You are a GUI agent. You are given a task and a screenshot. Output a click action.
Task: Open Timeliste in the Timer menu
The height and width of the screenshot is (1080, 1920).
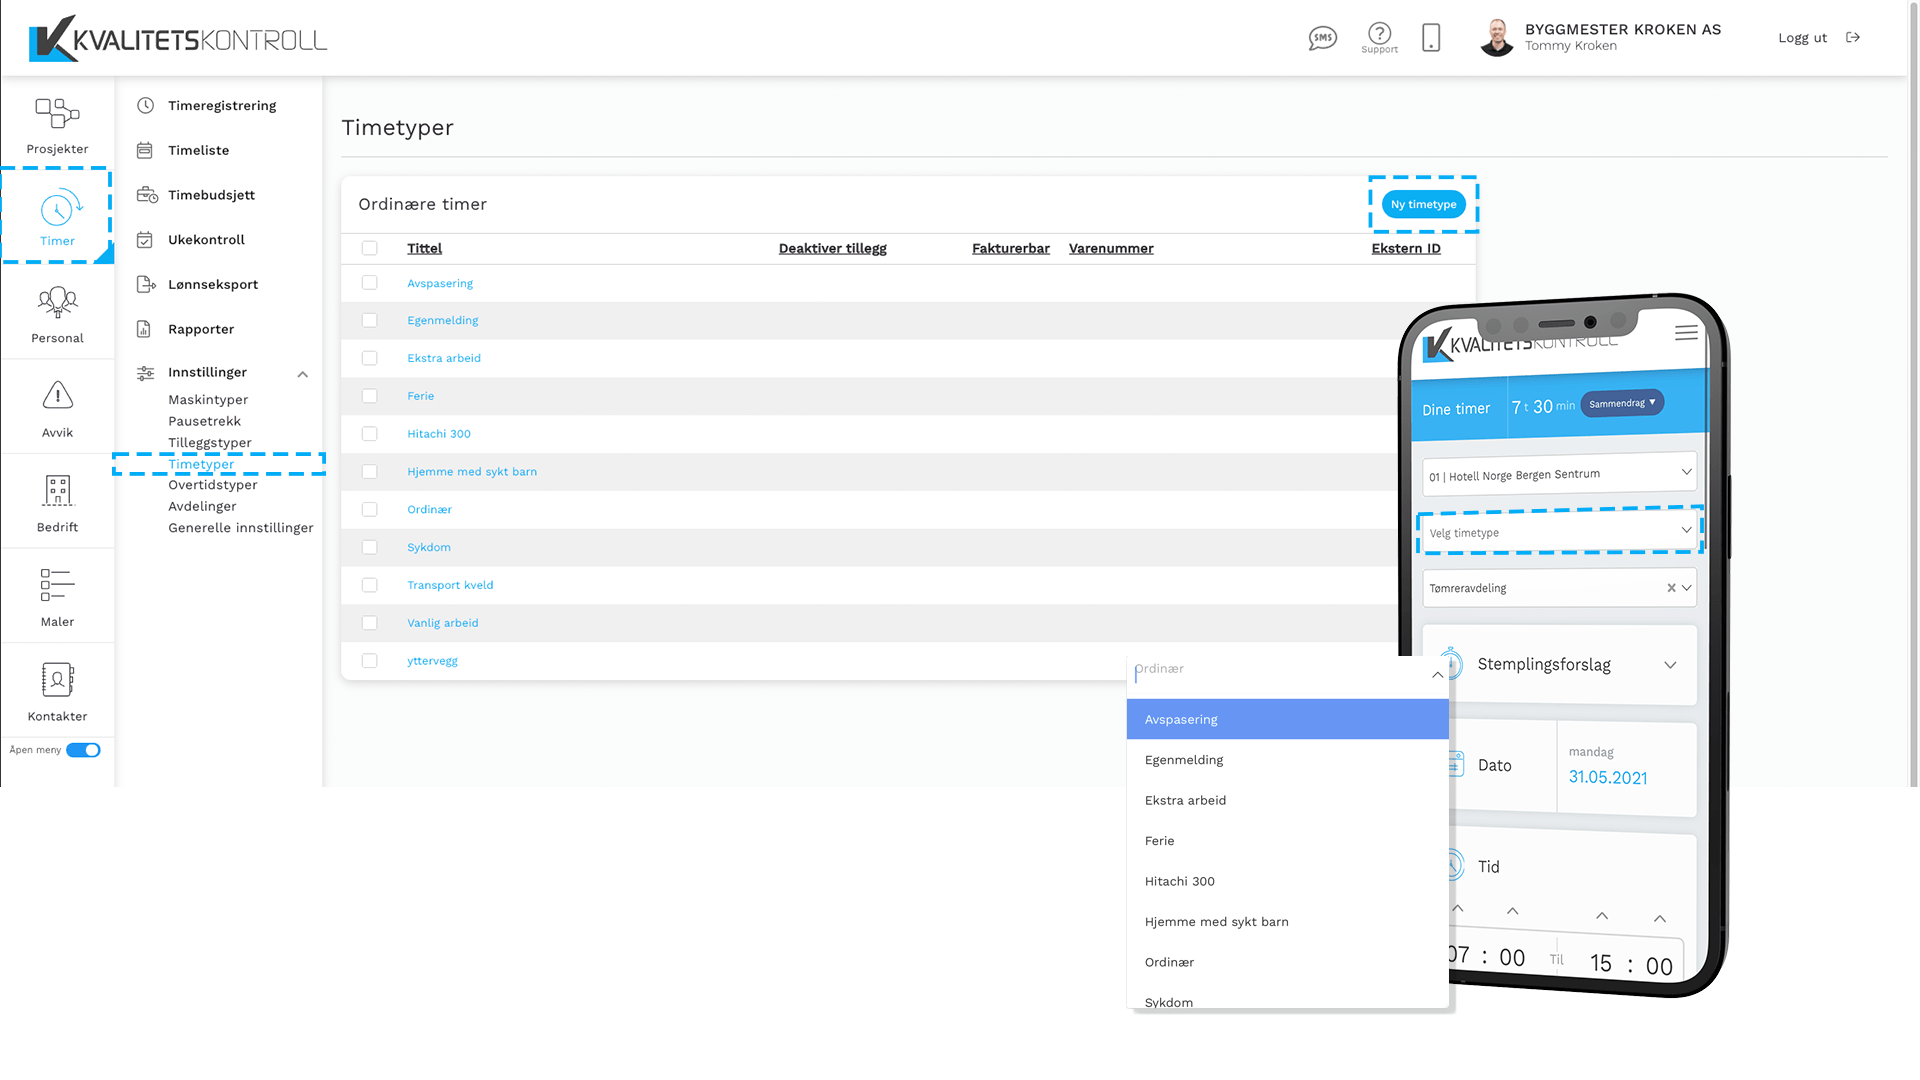[198, 150]
